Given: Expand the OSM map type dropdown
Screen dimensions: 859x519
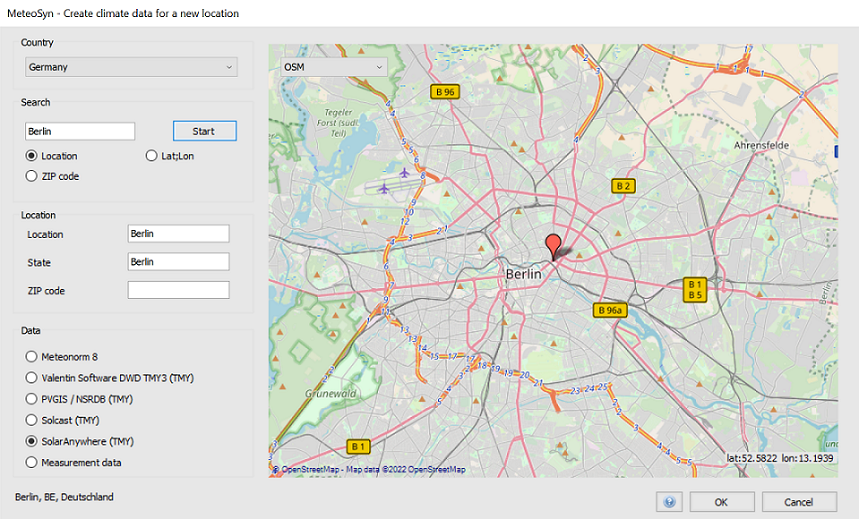Looking at the screenshot, I should [x=333, y=67].
